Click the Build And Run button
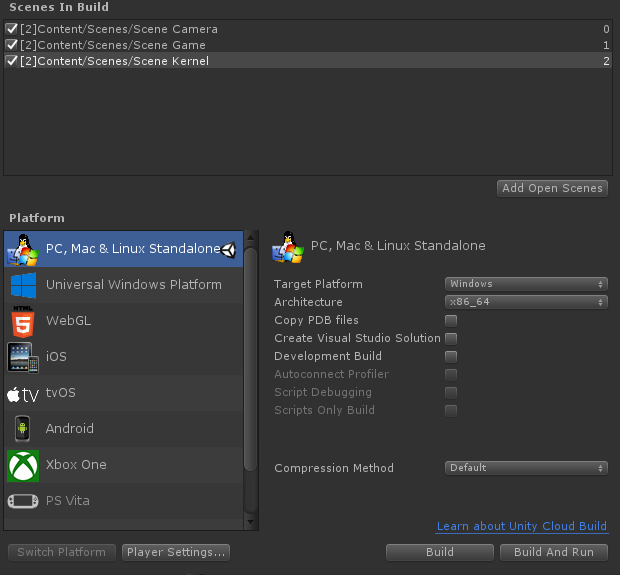The image size is (620, 575). coord(554,552)
